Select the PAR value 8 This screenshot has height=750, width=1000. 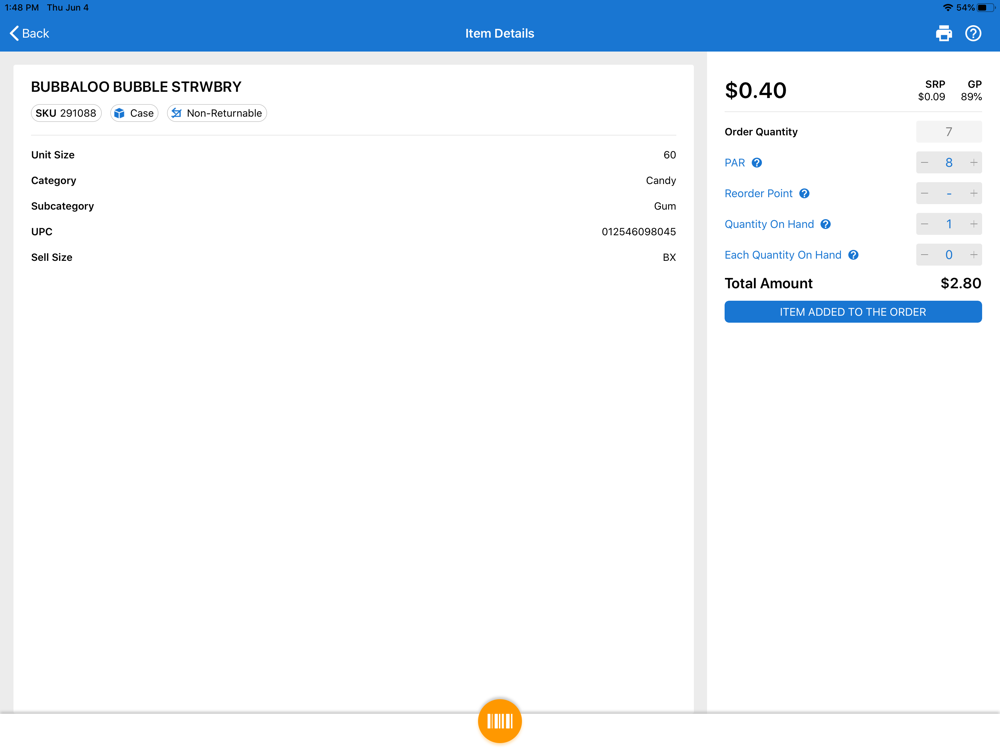click(x=949, y=163)
